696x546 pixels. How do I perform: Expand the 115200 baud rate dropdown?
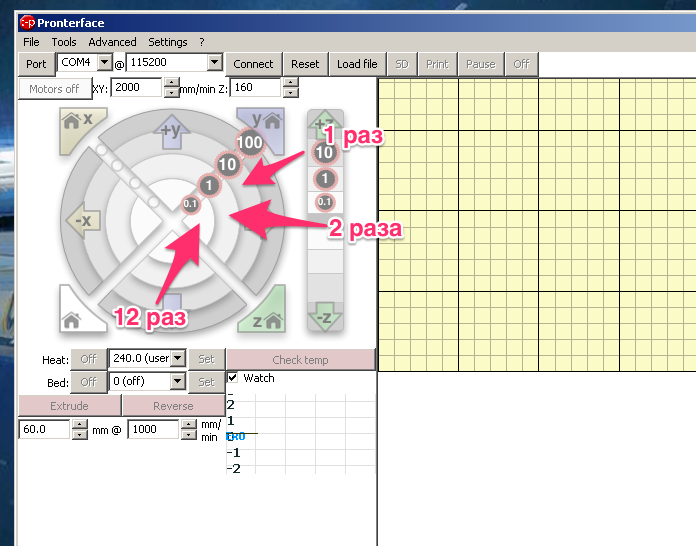(214, 63)
